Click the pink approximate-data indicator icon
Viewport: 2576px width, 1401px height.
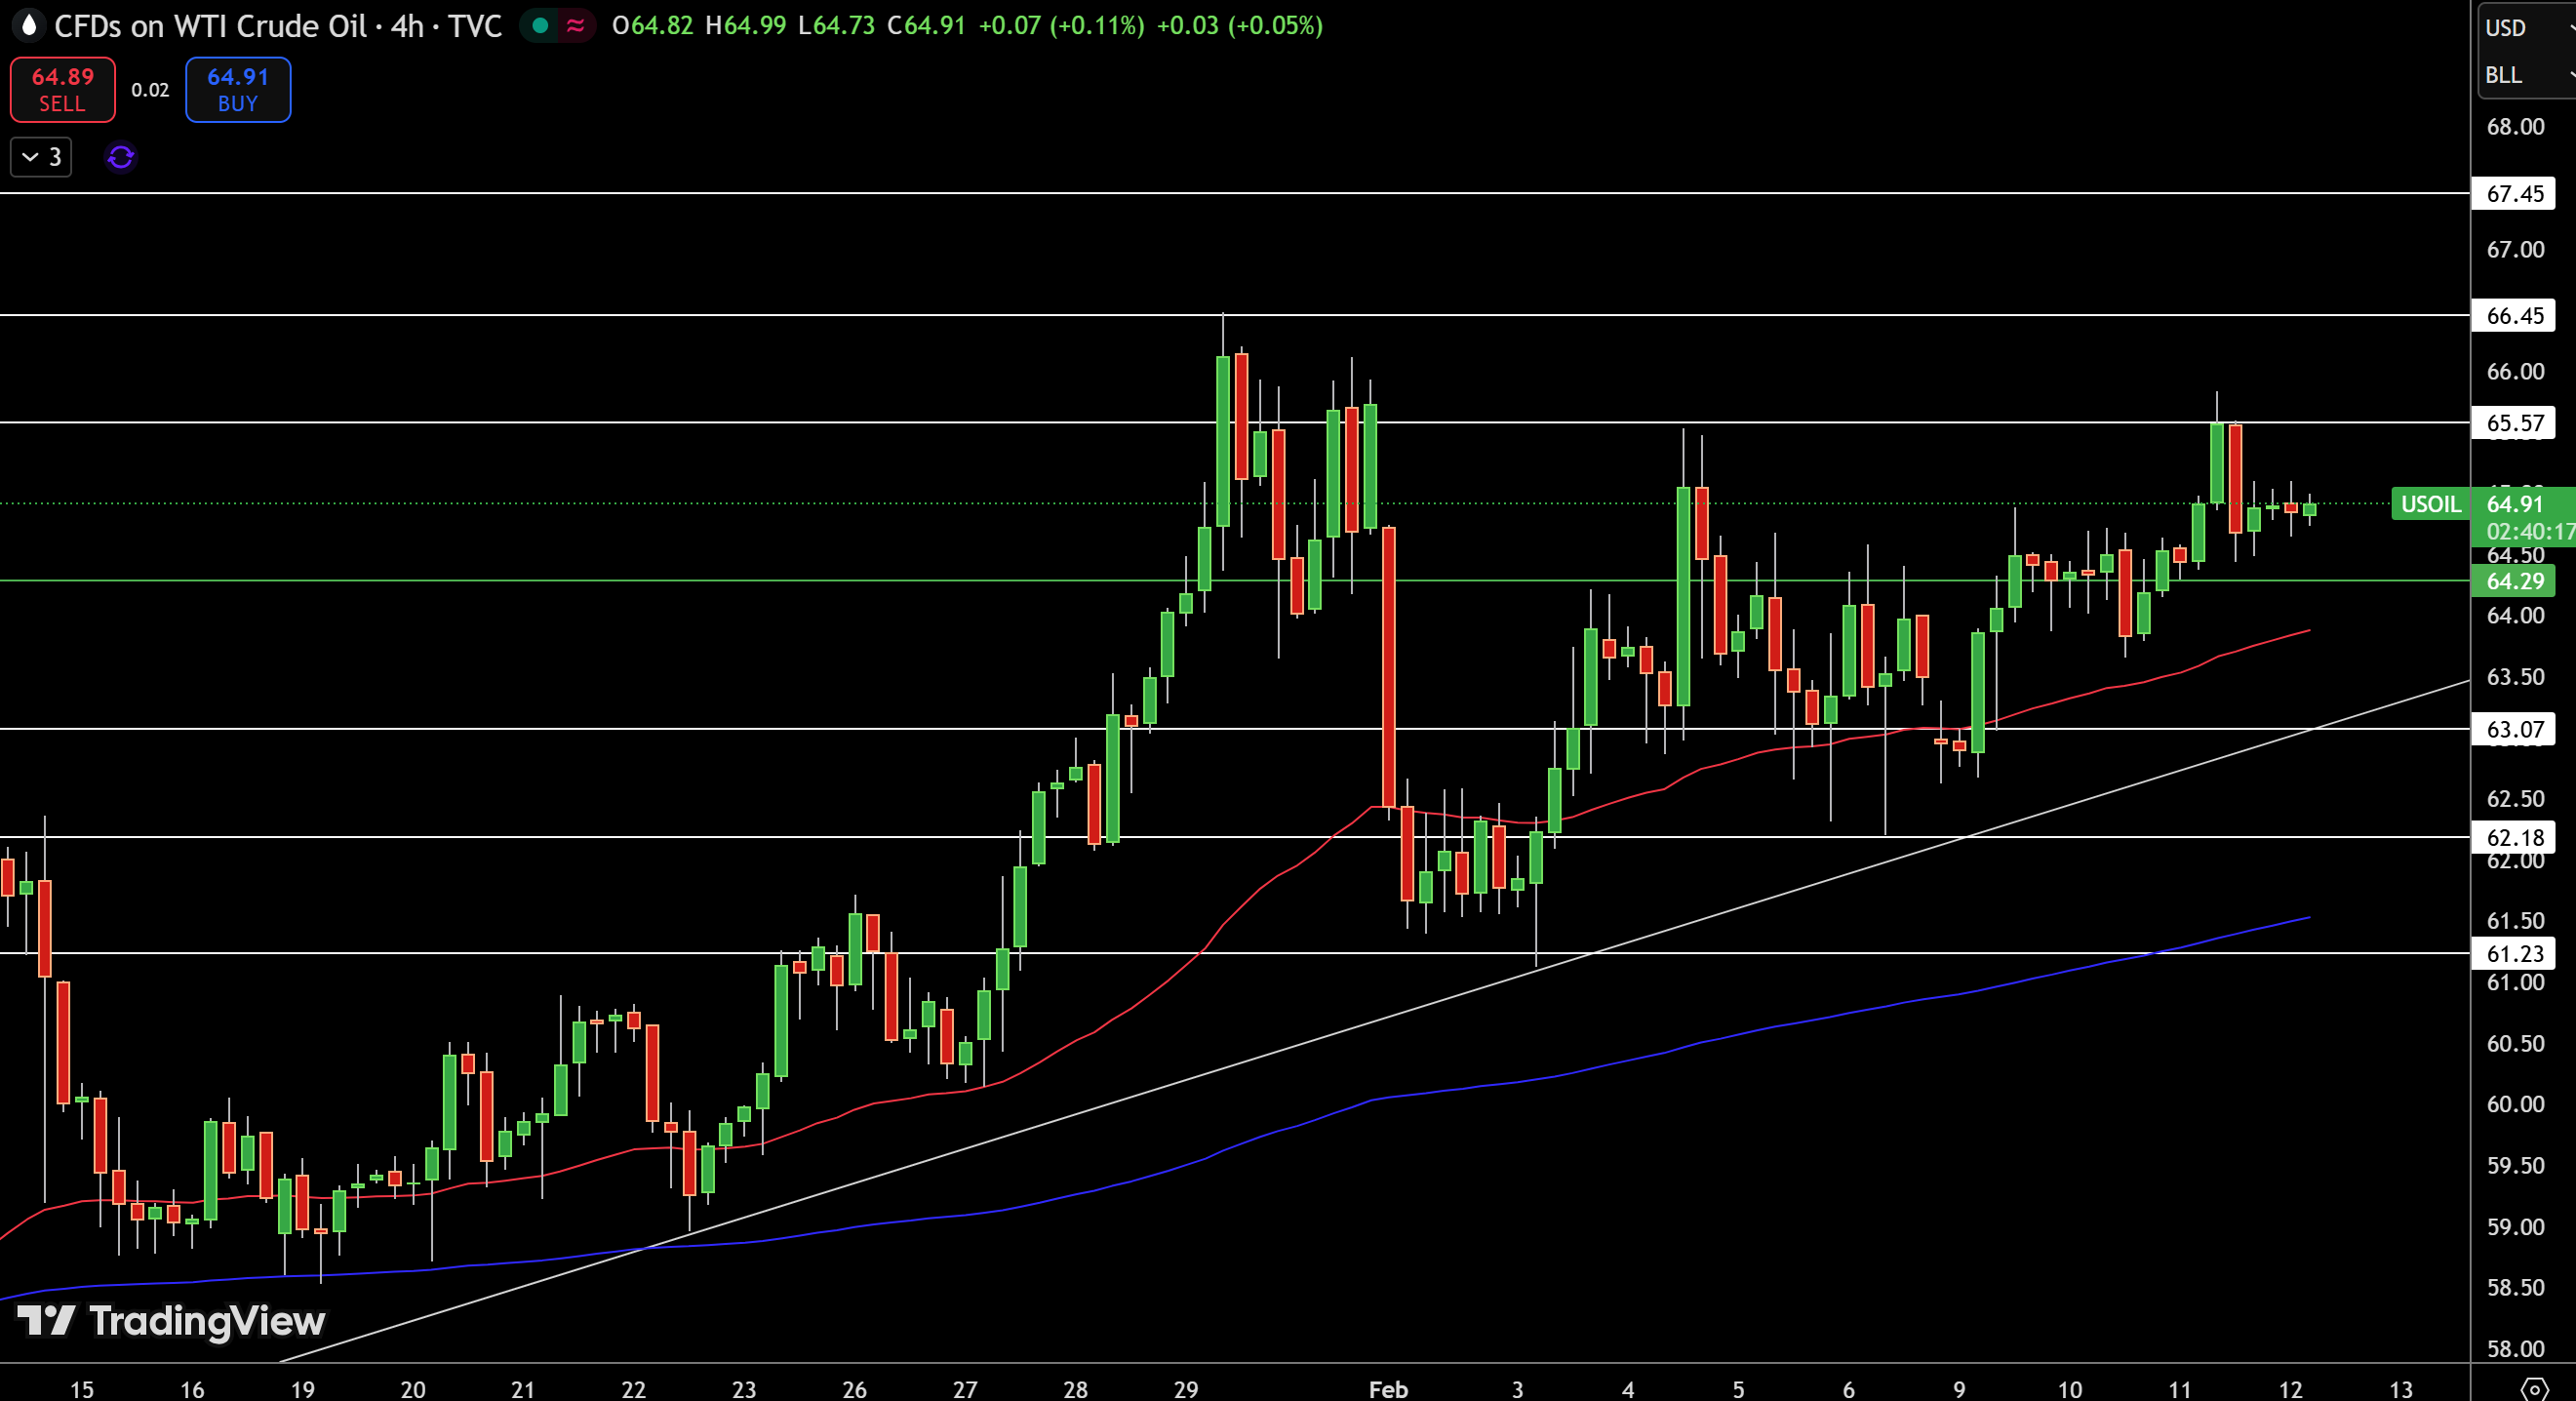pyautogui.click(x=576, y=26)
